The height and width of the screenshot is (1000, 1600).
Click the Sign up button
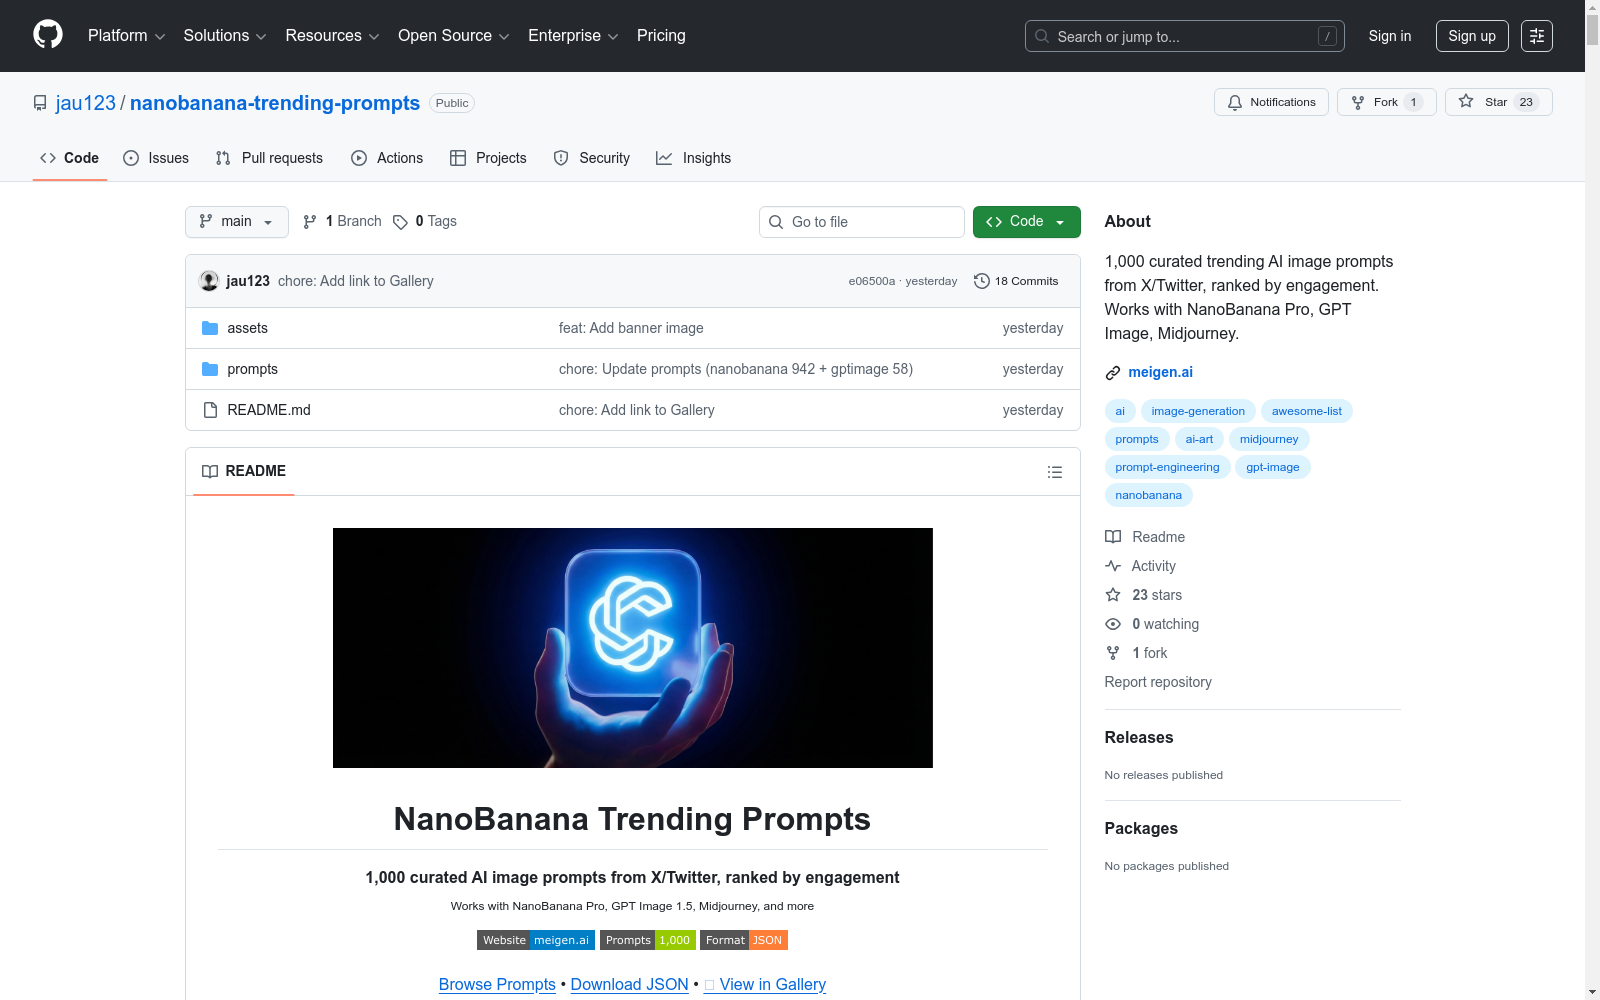(1472, 36)
